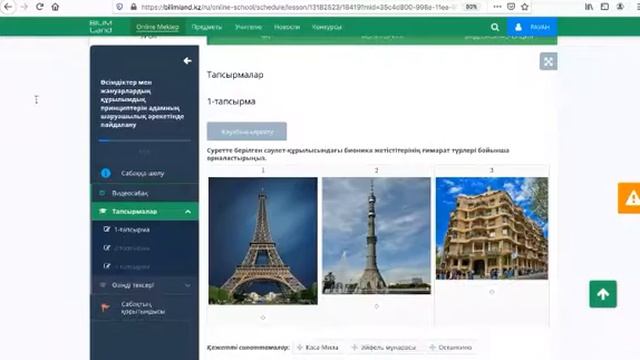Open page actions three-dot menu
This screenshot has height=360, width=640.
tap(497, 7)
